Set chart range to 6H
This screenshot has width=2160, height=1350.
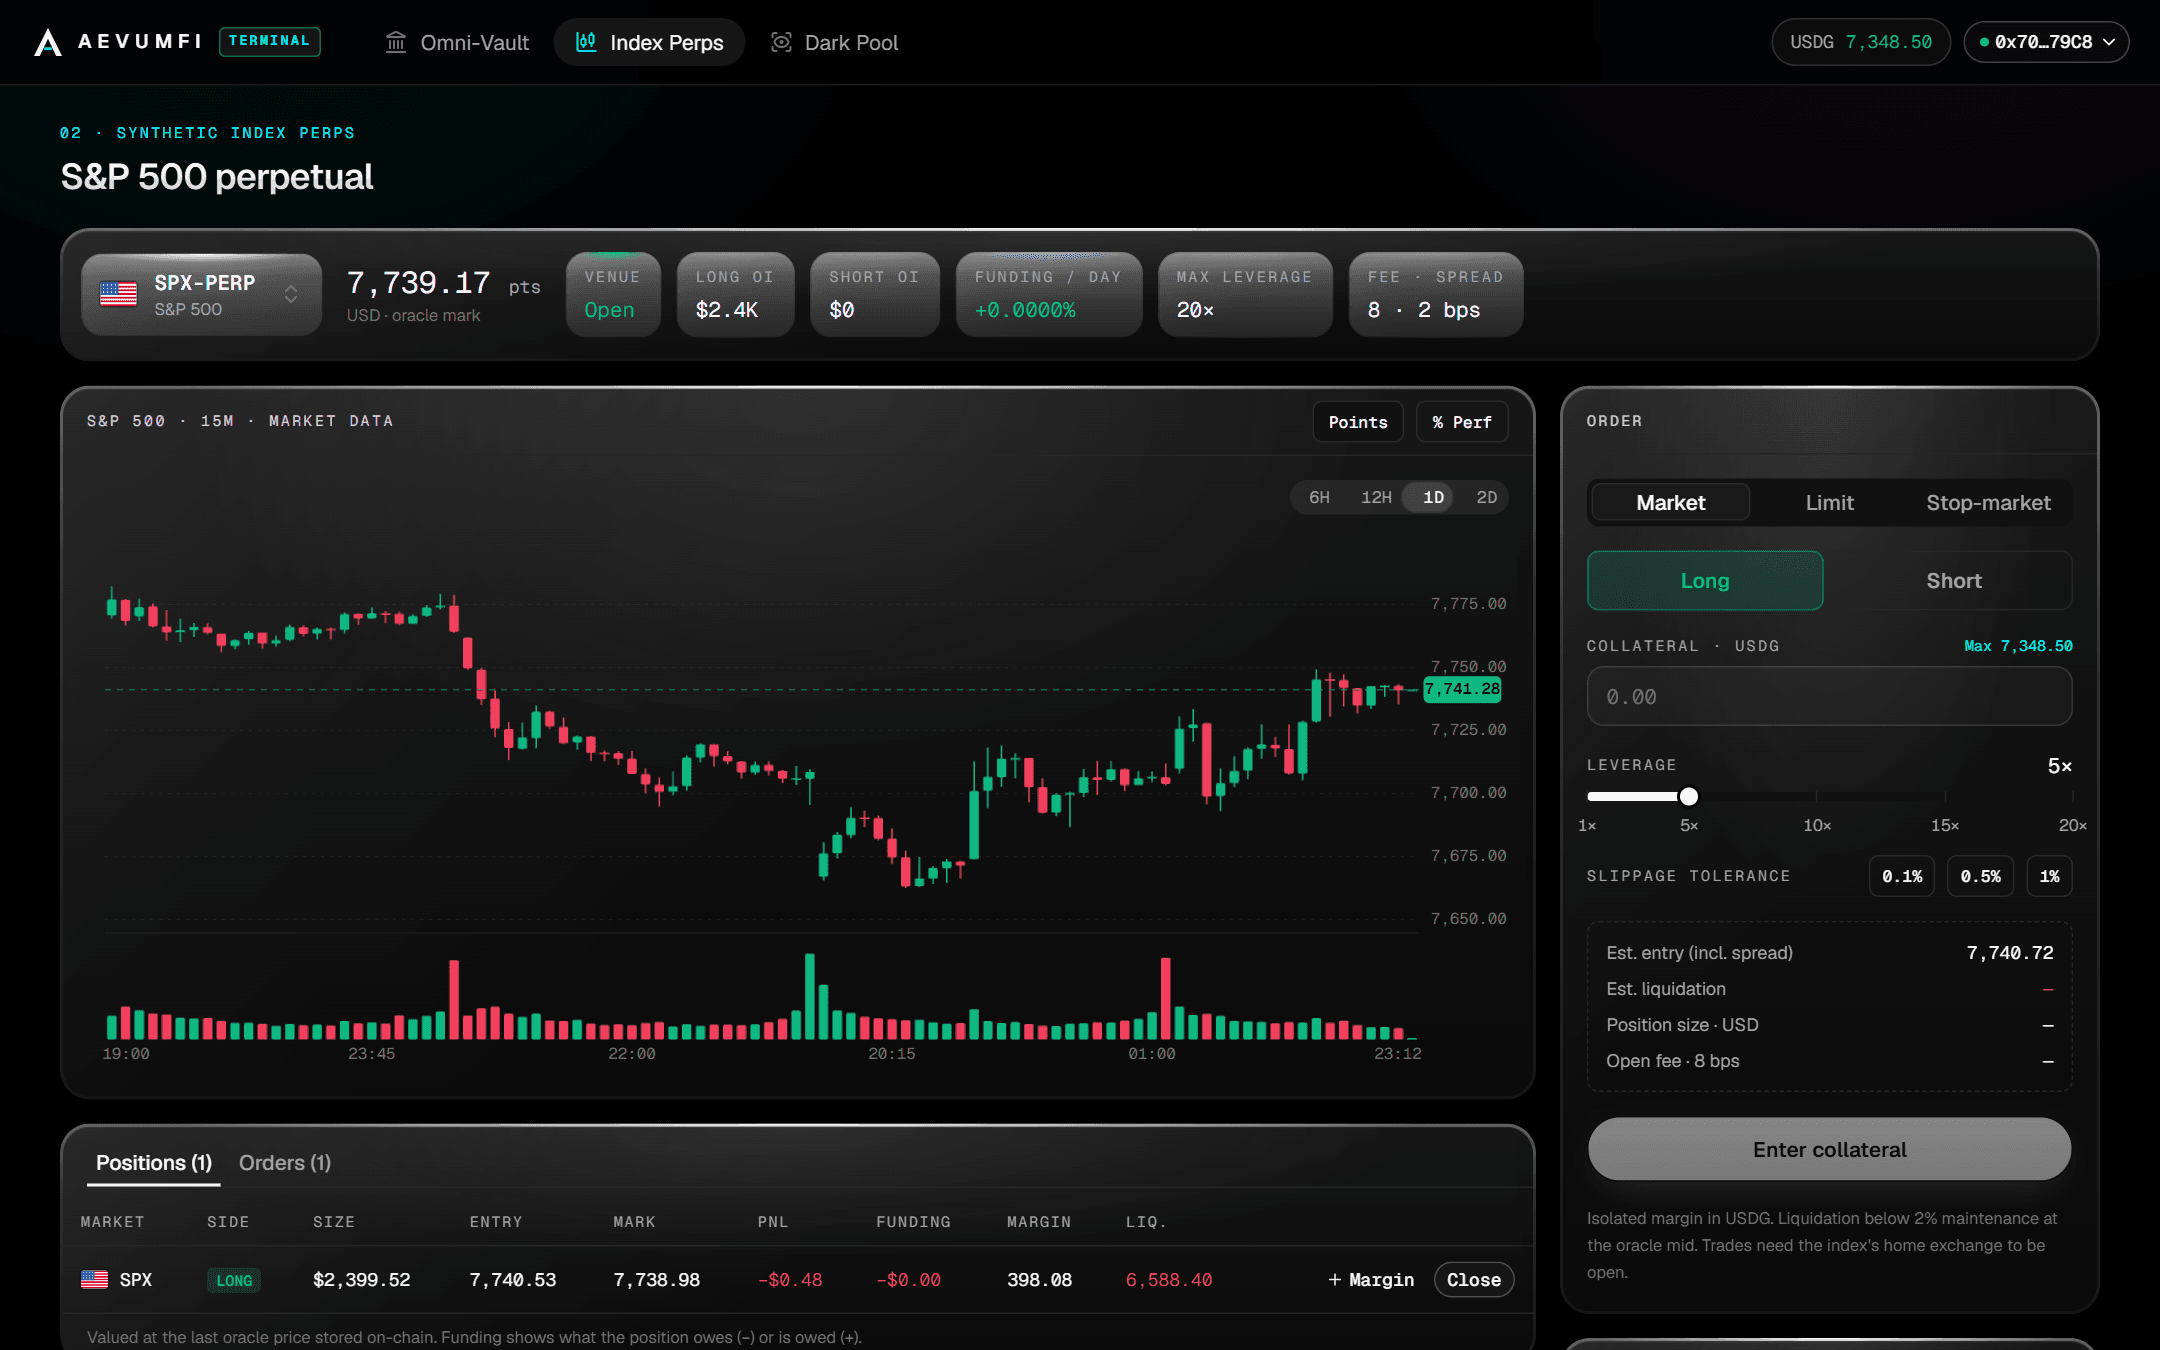(x=1319, y=497)
